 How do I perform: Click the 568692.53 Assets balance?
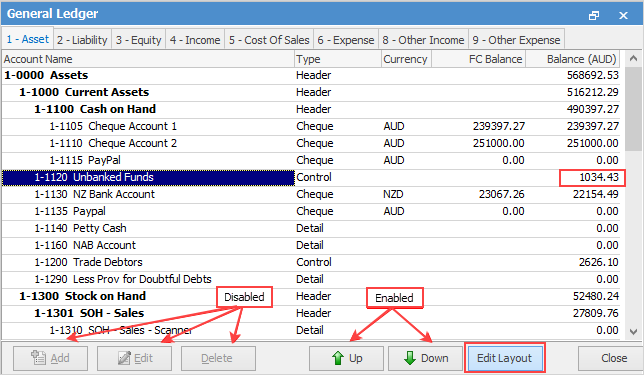coord(593,76)
